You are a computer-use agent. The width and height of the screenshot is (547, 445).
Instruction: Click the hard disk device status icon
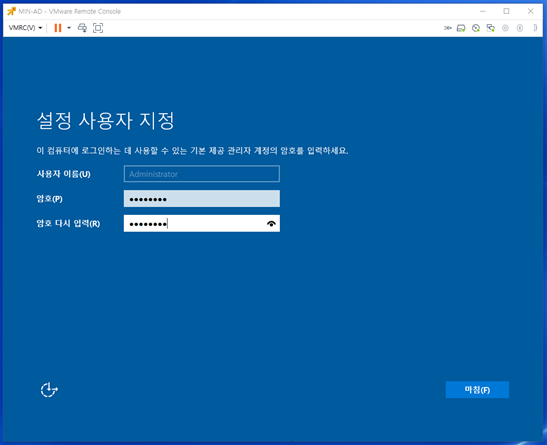461,28
